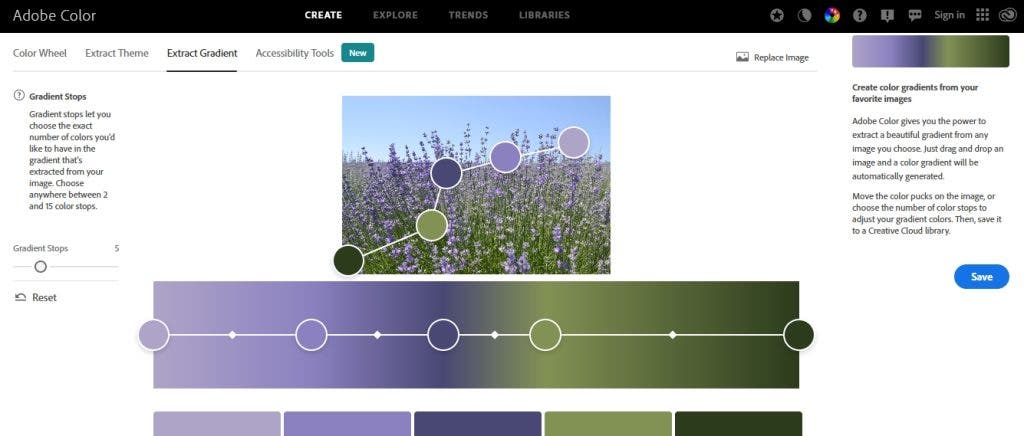Click the dark indigo swatch below gradient
The width and height of the screenshot is (1024, 436).
click(477, 424)
